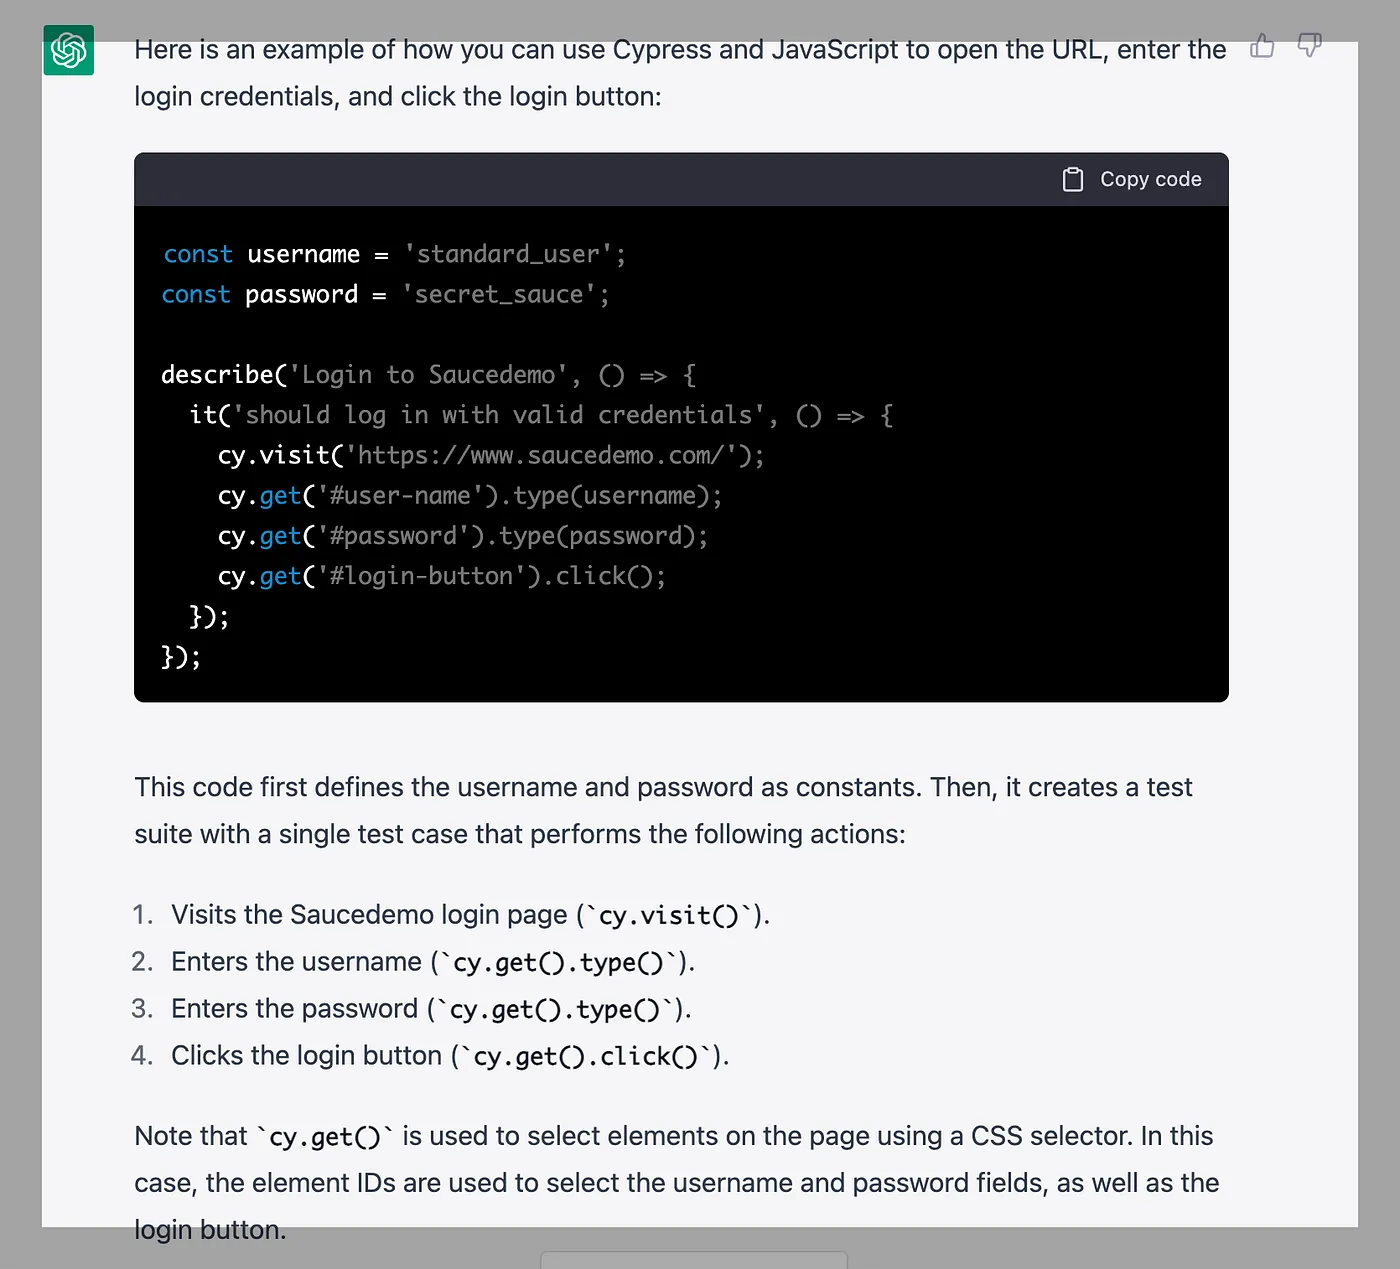1400x1269 pixels.
Task: Click the clipboard icon in code header
Action: coord(1073,179)
